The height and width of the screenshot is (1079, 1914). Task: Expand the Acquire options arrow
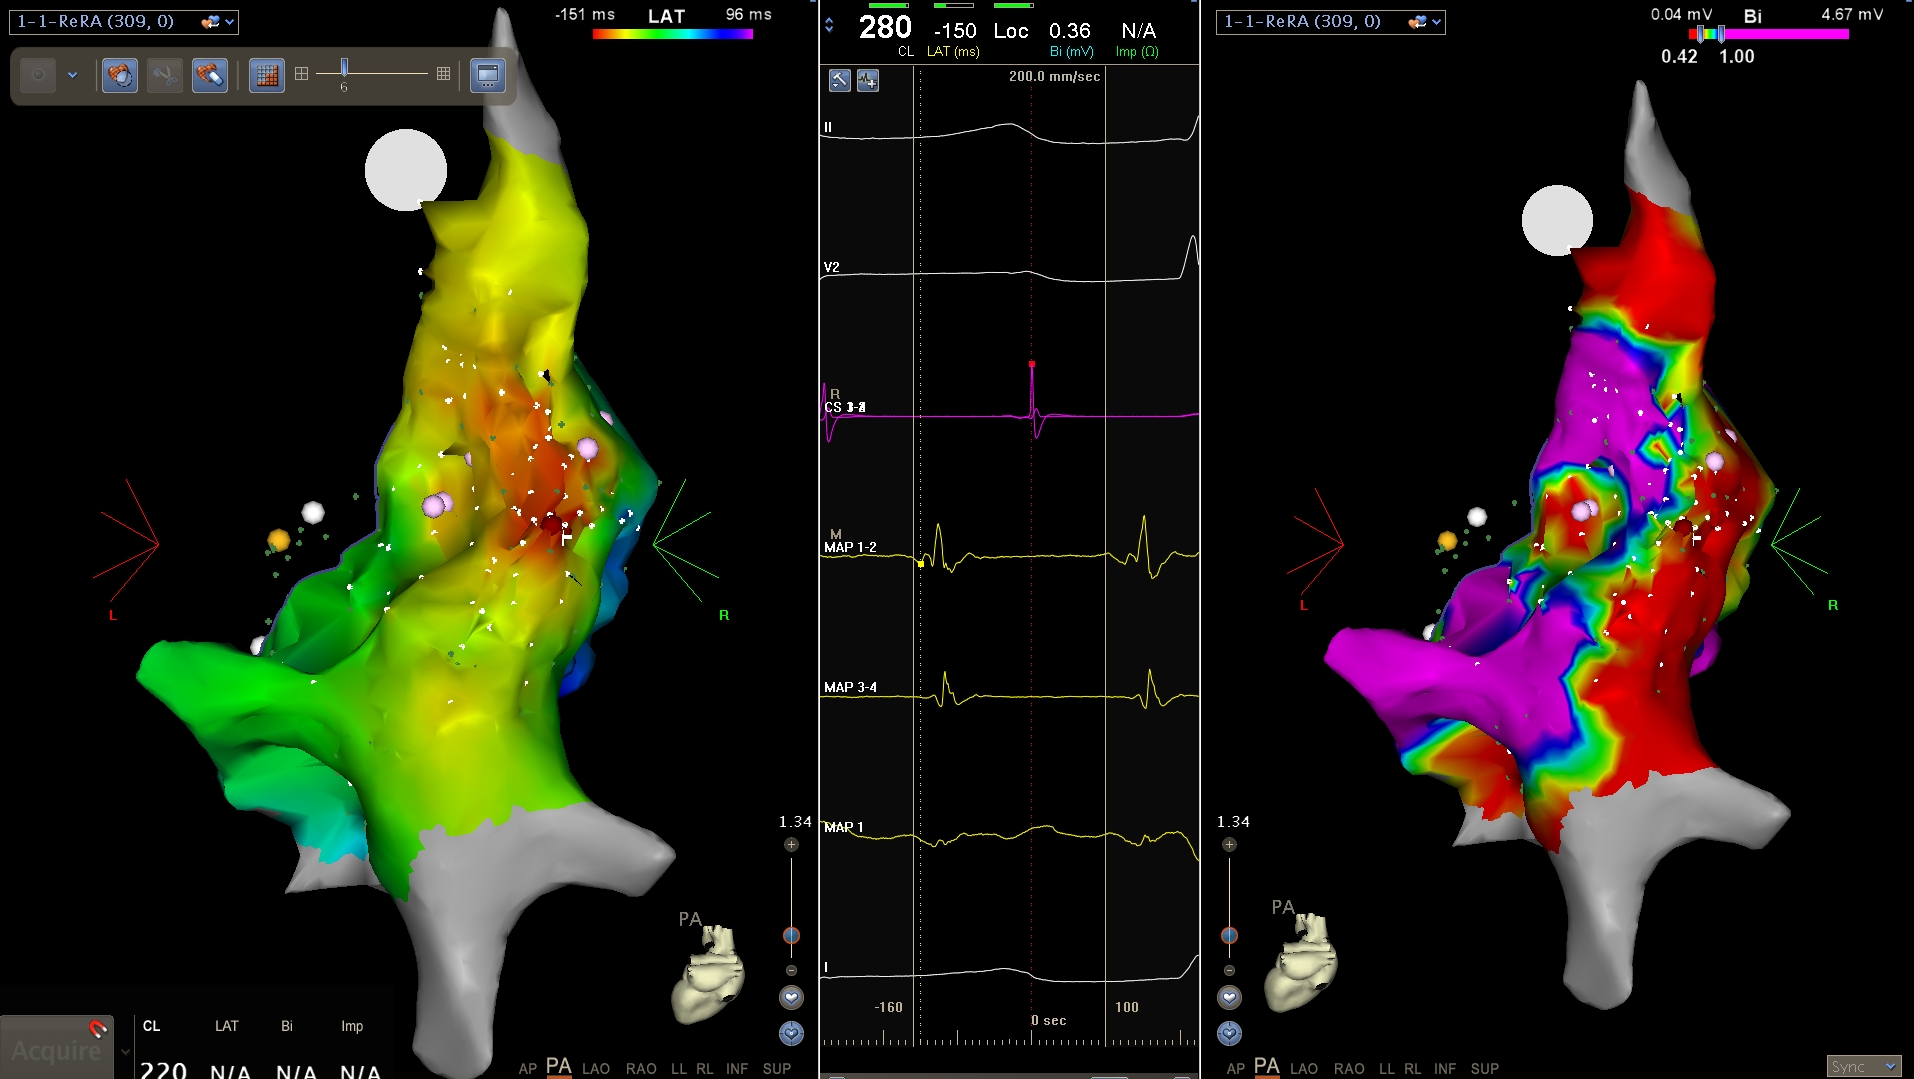coord(125,1052)
